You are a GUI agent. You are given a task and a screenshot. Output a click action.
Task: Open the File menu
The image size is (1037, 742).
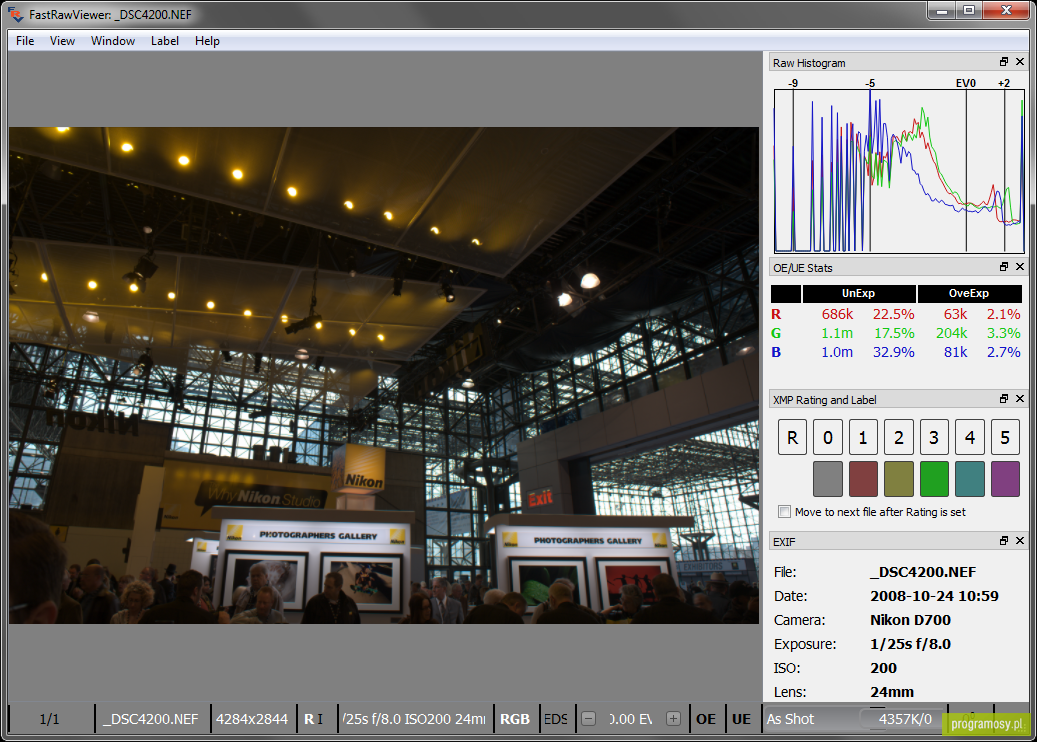point(25,41)
